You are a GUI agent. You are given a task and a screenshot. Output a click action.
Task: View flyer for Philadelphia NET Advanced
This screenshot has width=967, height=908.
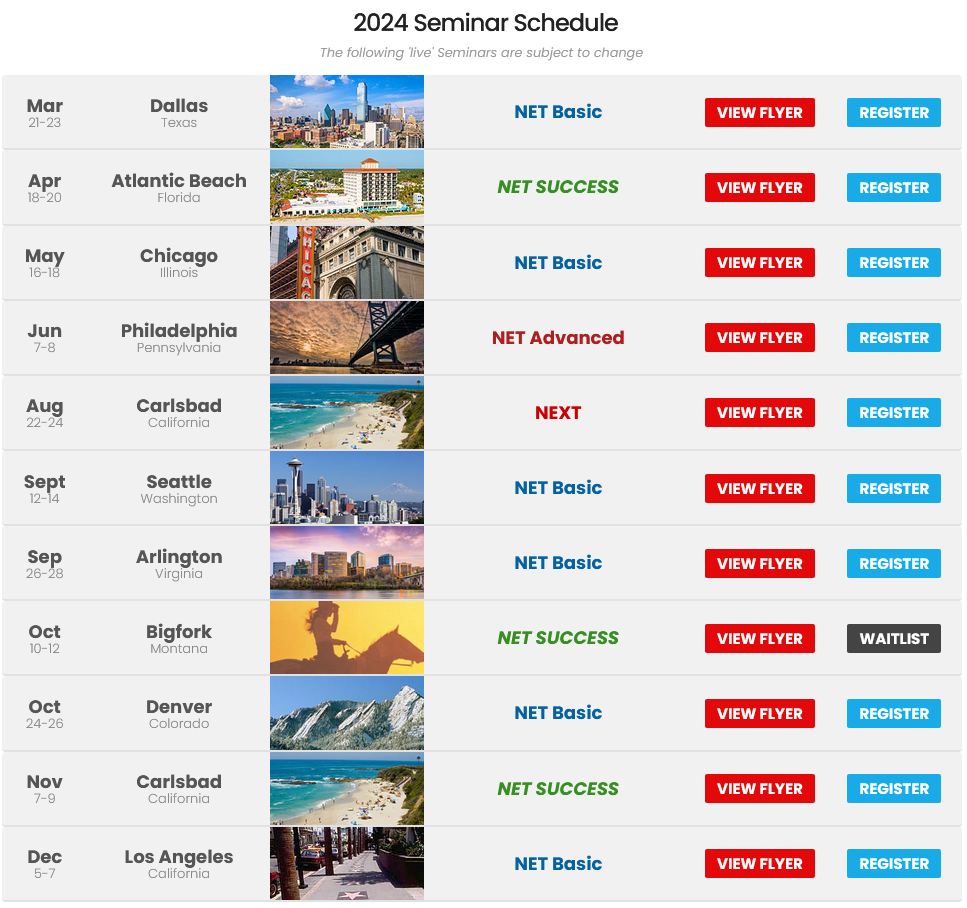(760, 337)
